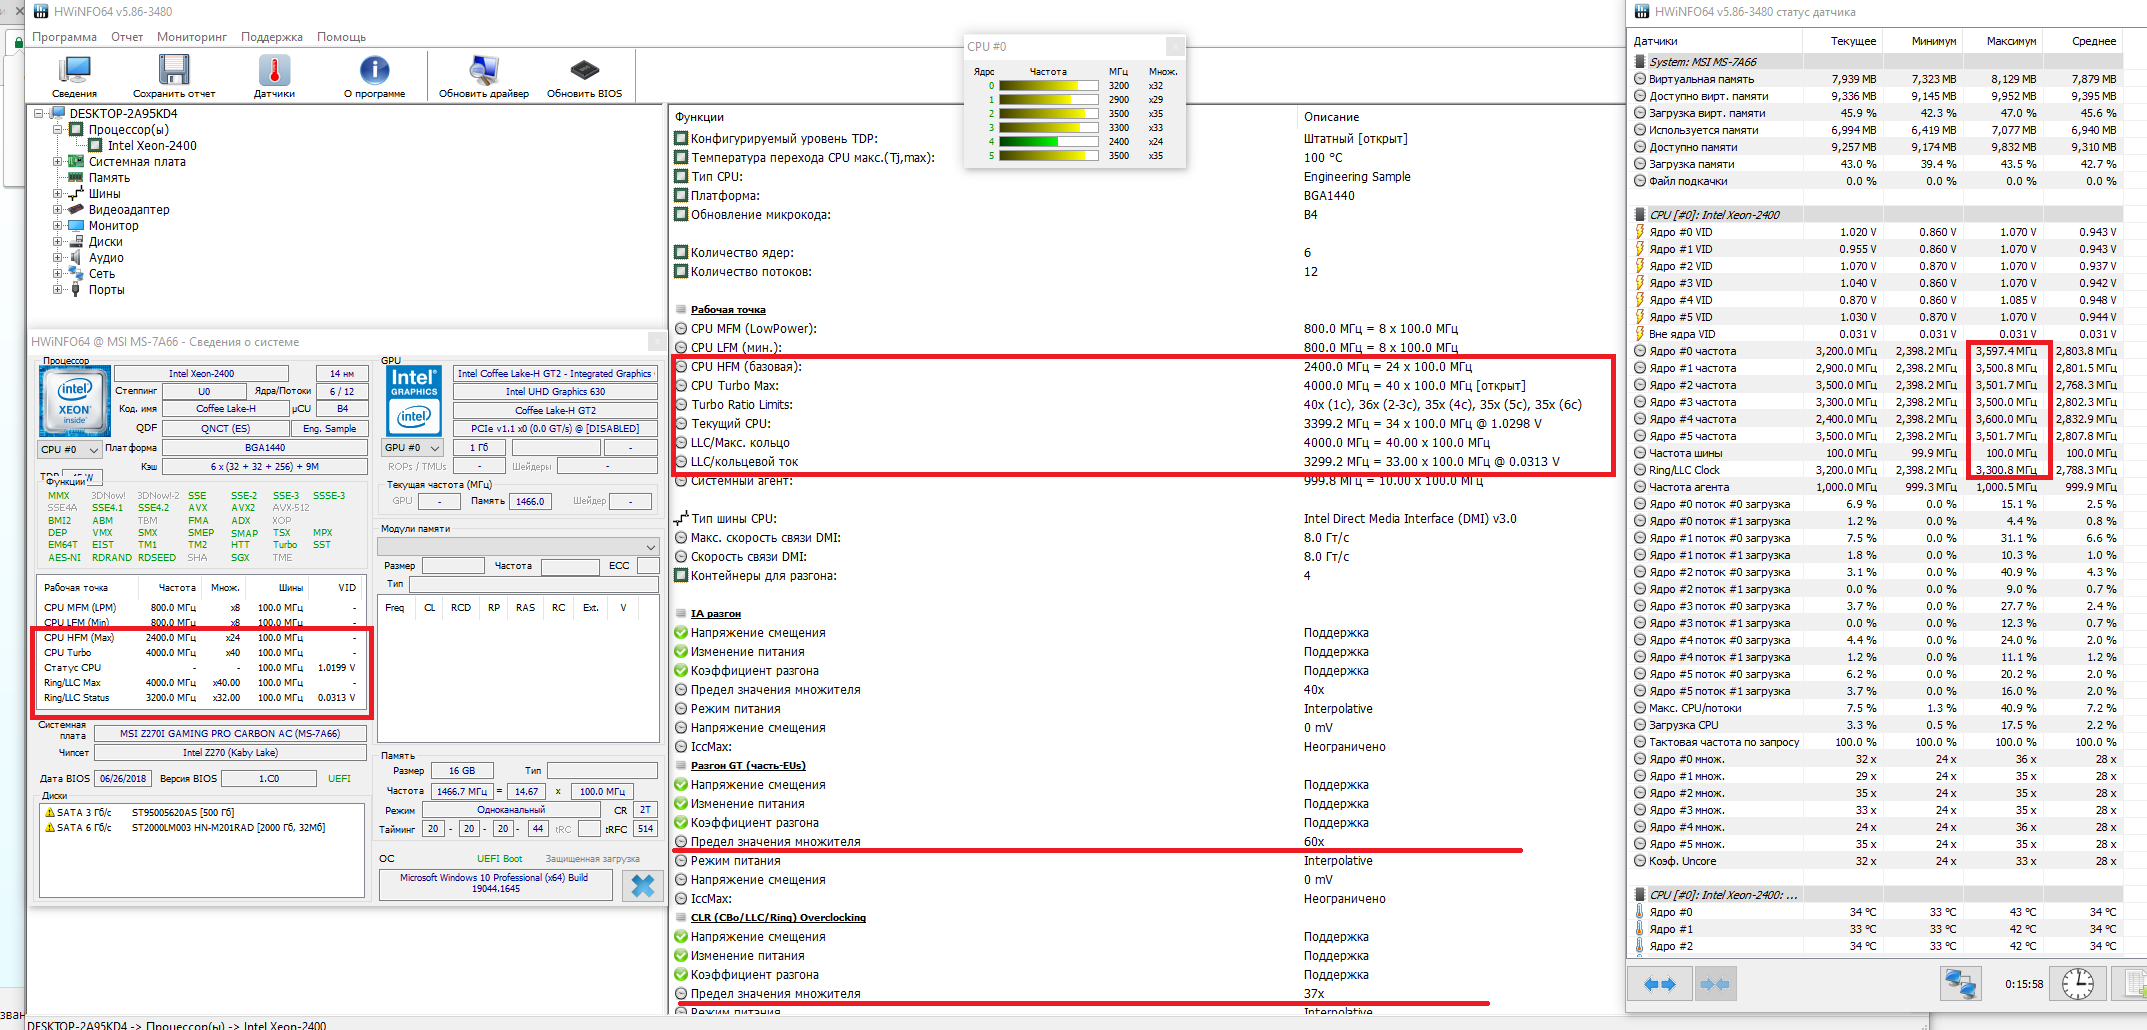Screen dimensions: 2147x1030
Task: Expand the Шины tree node
Action: [57, 193]
